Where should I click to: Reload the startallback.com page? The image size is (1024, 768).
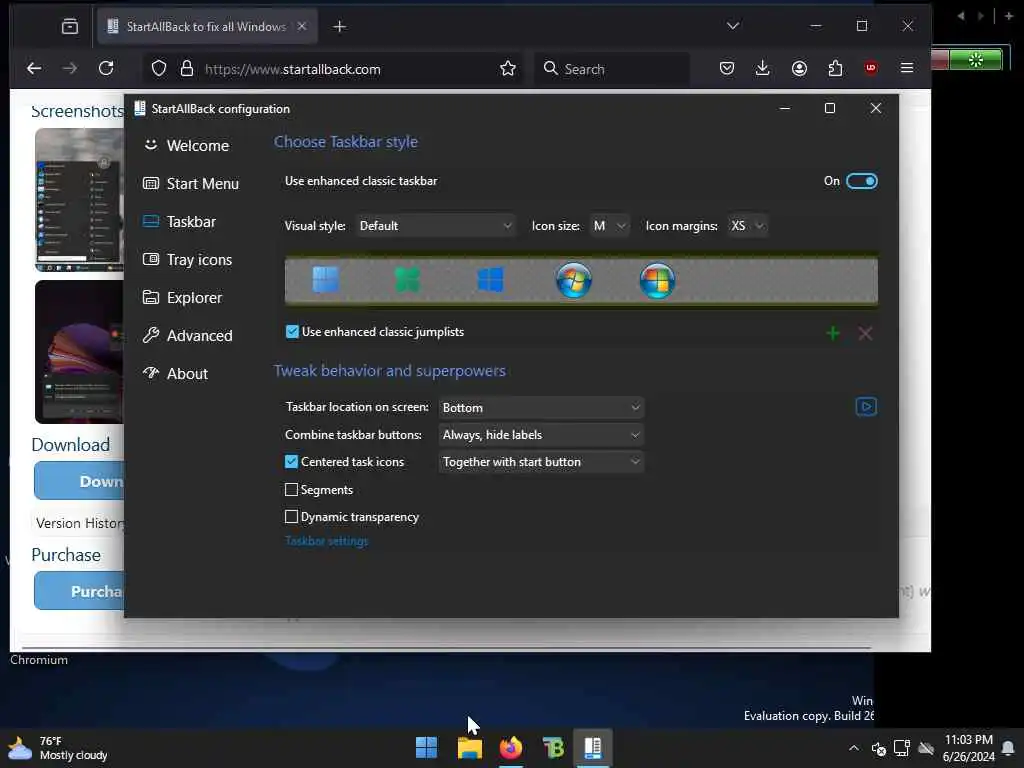[x=106, y=69]
